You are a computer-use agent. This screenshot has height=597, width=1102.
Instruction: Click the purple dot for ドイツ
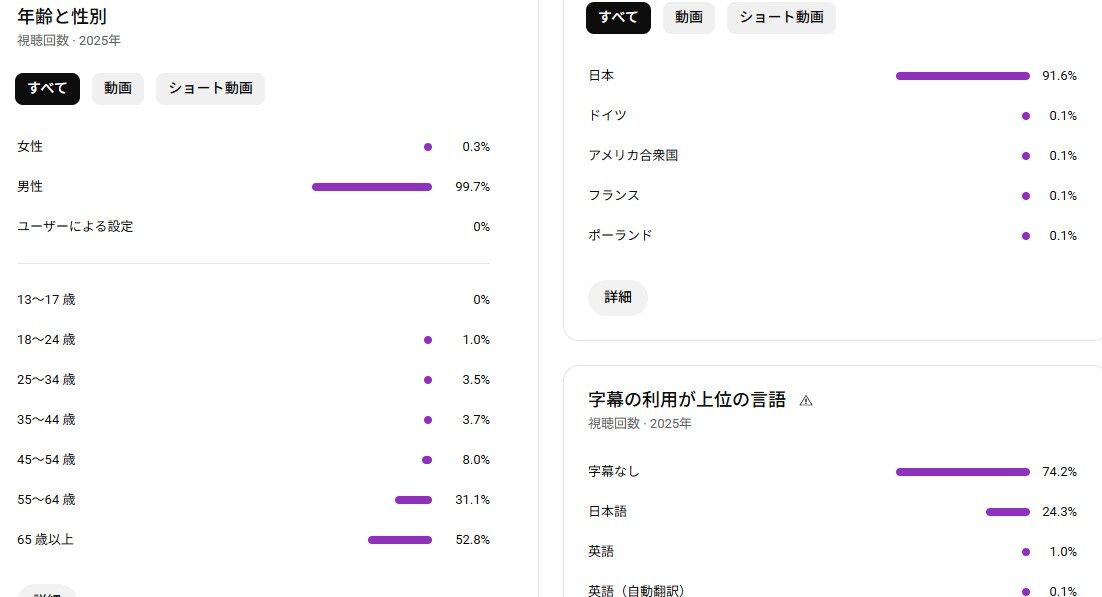[1026, 116]
